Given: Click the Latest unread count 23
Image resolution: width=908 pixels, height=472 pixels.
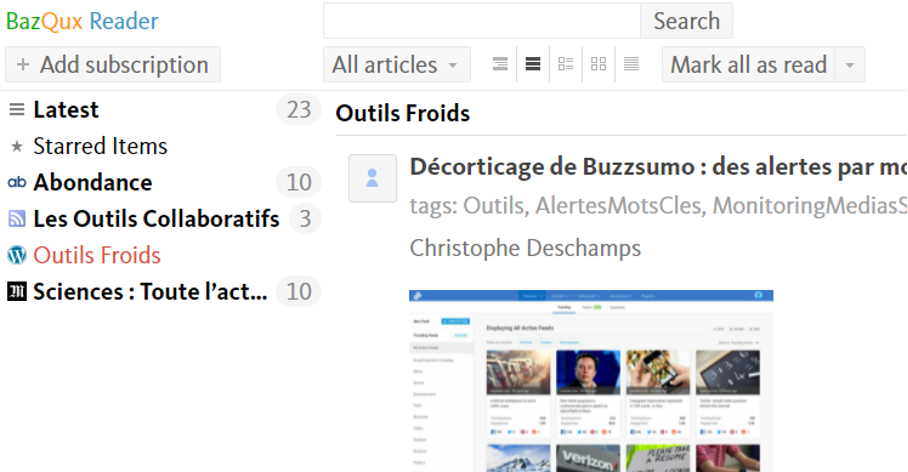Looking at the screenshot, I should [299, 109].
